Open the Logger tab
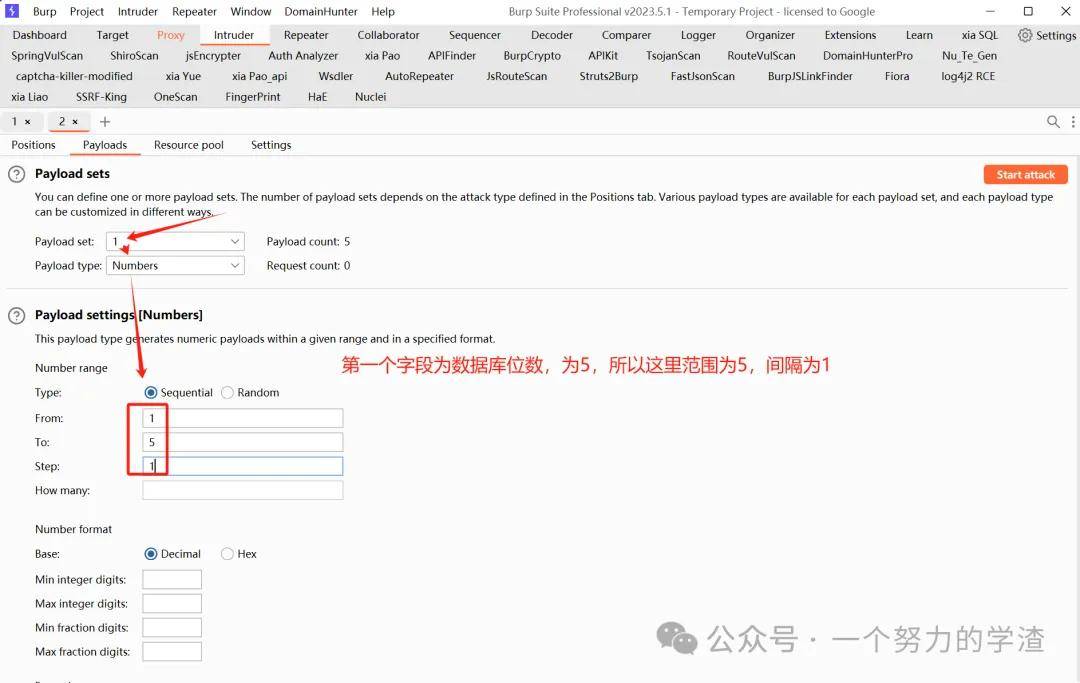This screenshot has height=683, width=1080. 698,35
